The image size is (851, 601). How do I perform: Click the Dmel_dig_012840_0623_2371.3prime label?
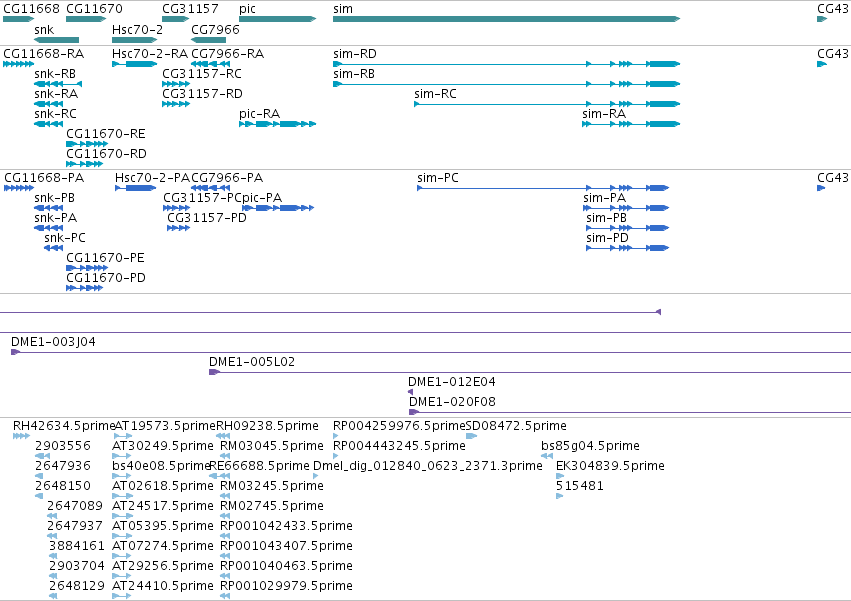pos(428,466)
